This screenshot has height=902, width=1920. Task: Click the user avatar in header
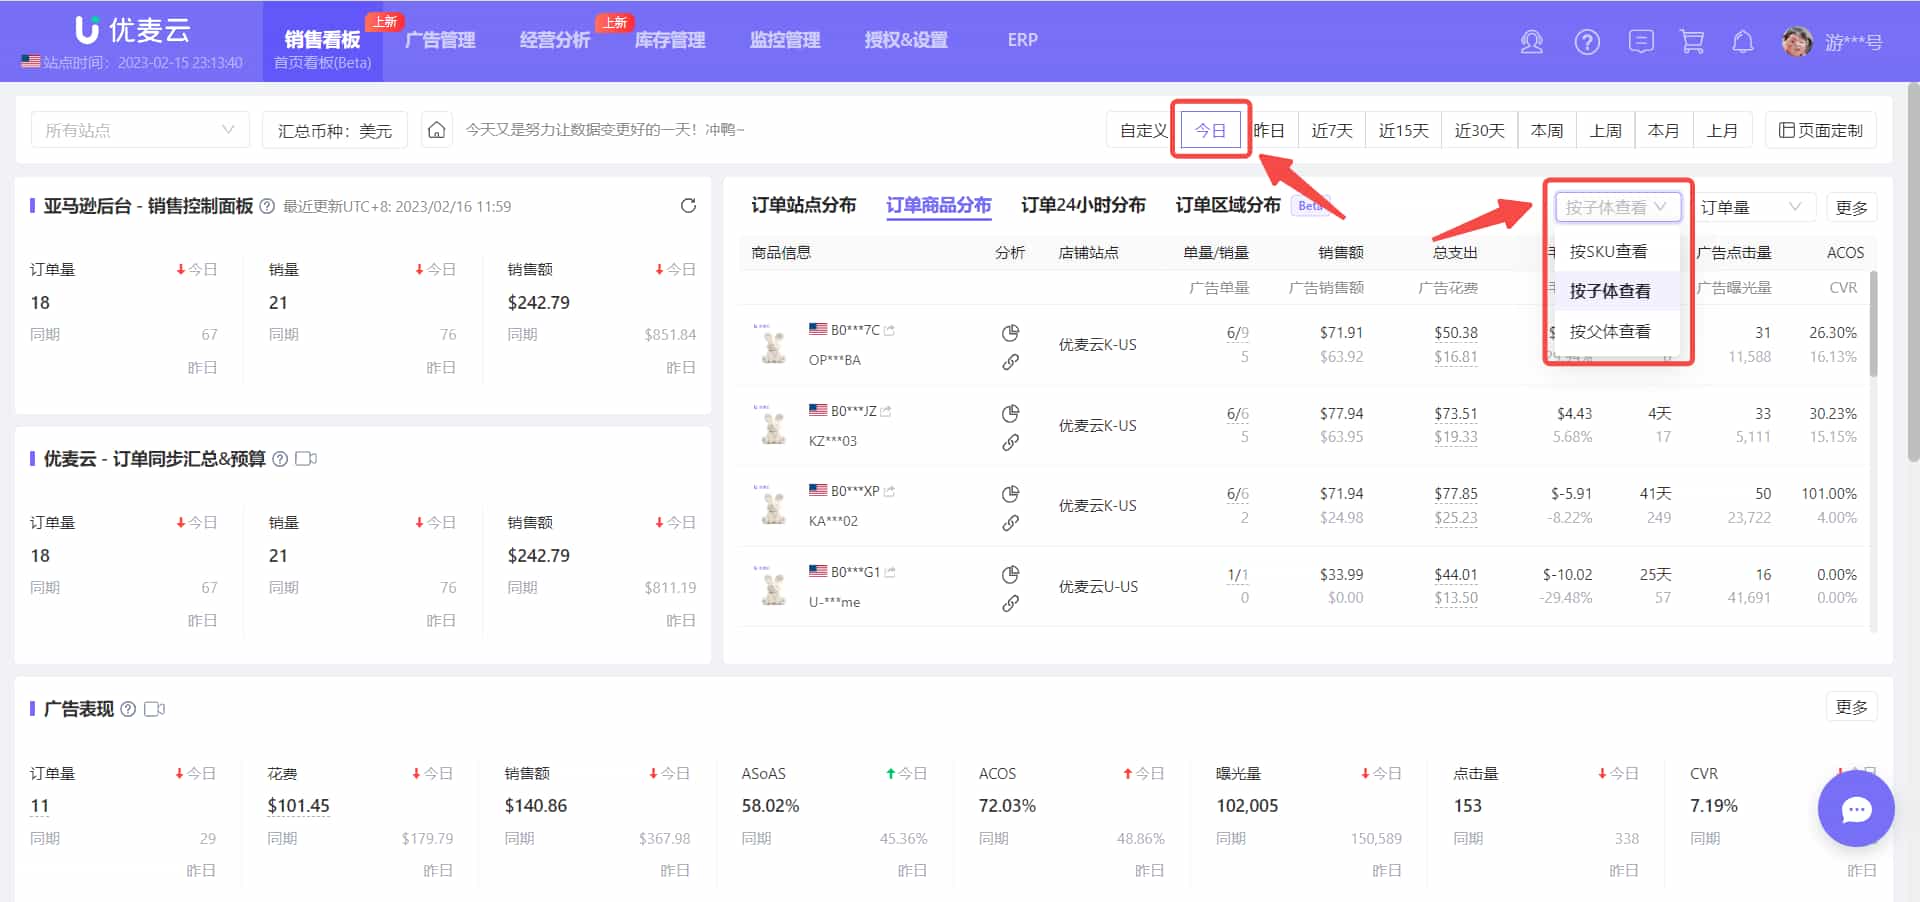tap(1797, 42)
